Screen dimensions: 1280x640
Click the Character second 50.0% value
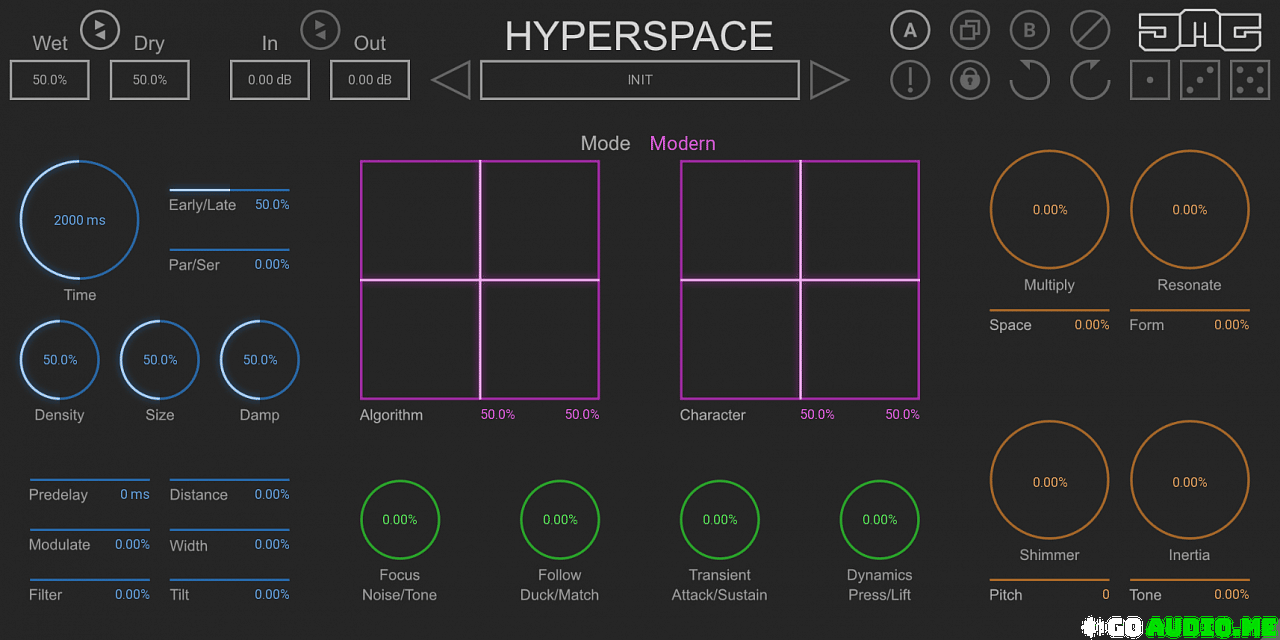point(902,414)
